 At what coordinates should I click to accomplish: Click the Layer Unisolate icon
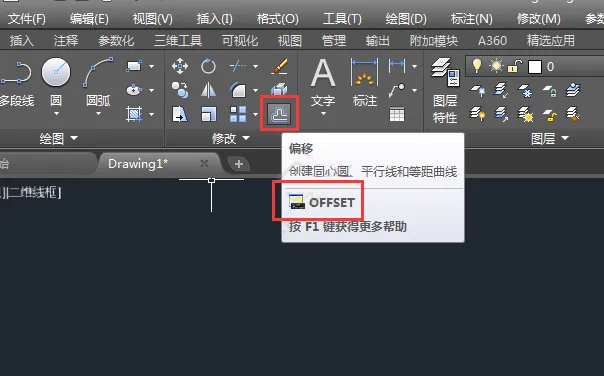501,114
